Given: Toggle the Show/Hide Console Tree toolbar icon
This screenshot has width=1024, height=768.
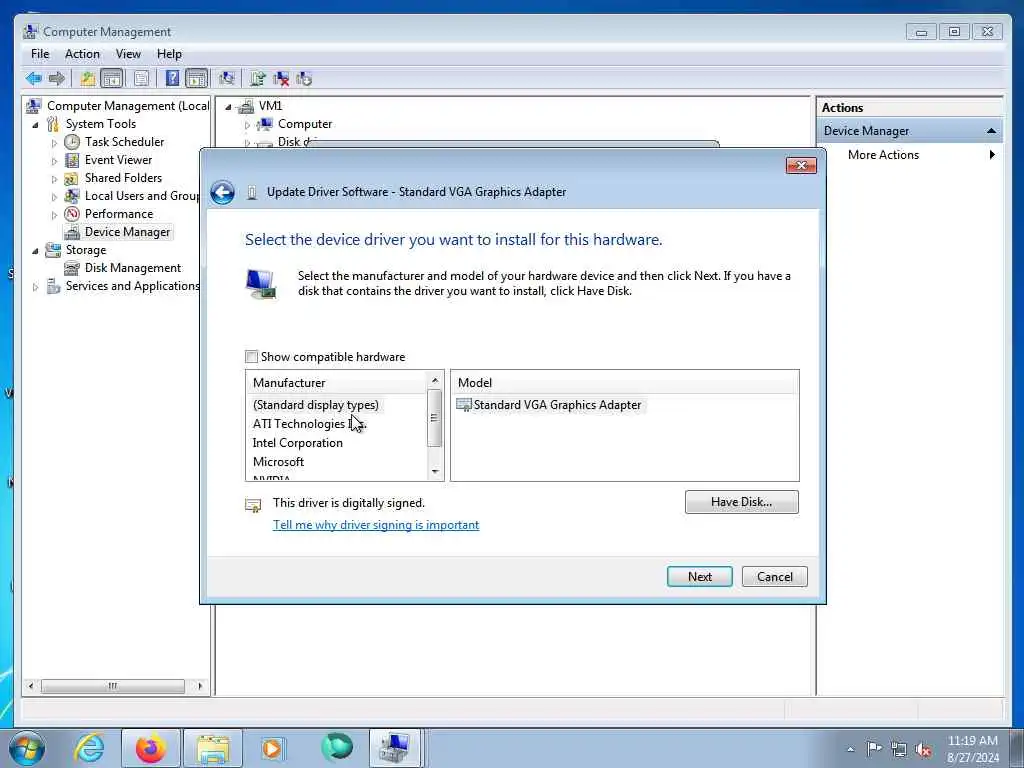Looking at the screenshot, I should tap(112, 79).
